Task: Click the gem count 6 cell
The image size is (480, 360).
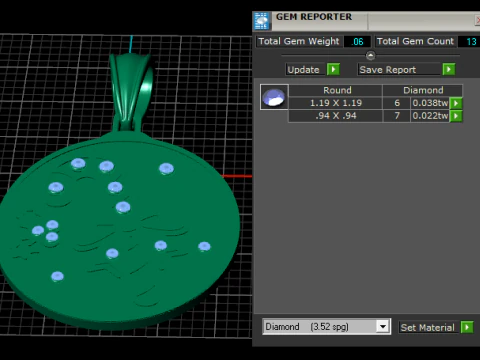Action: click(397, 103)
